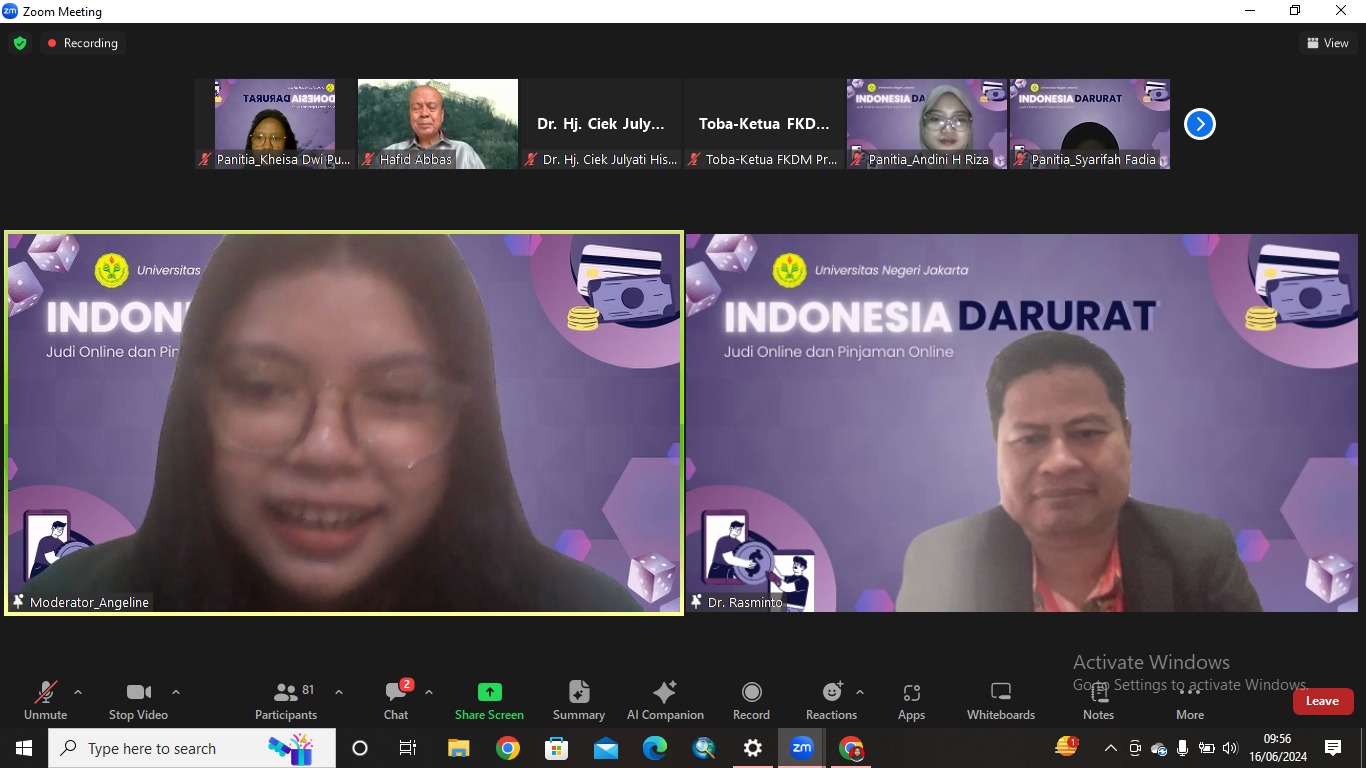Open the Notes tool

1098,700
